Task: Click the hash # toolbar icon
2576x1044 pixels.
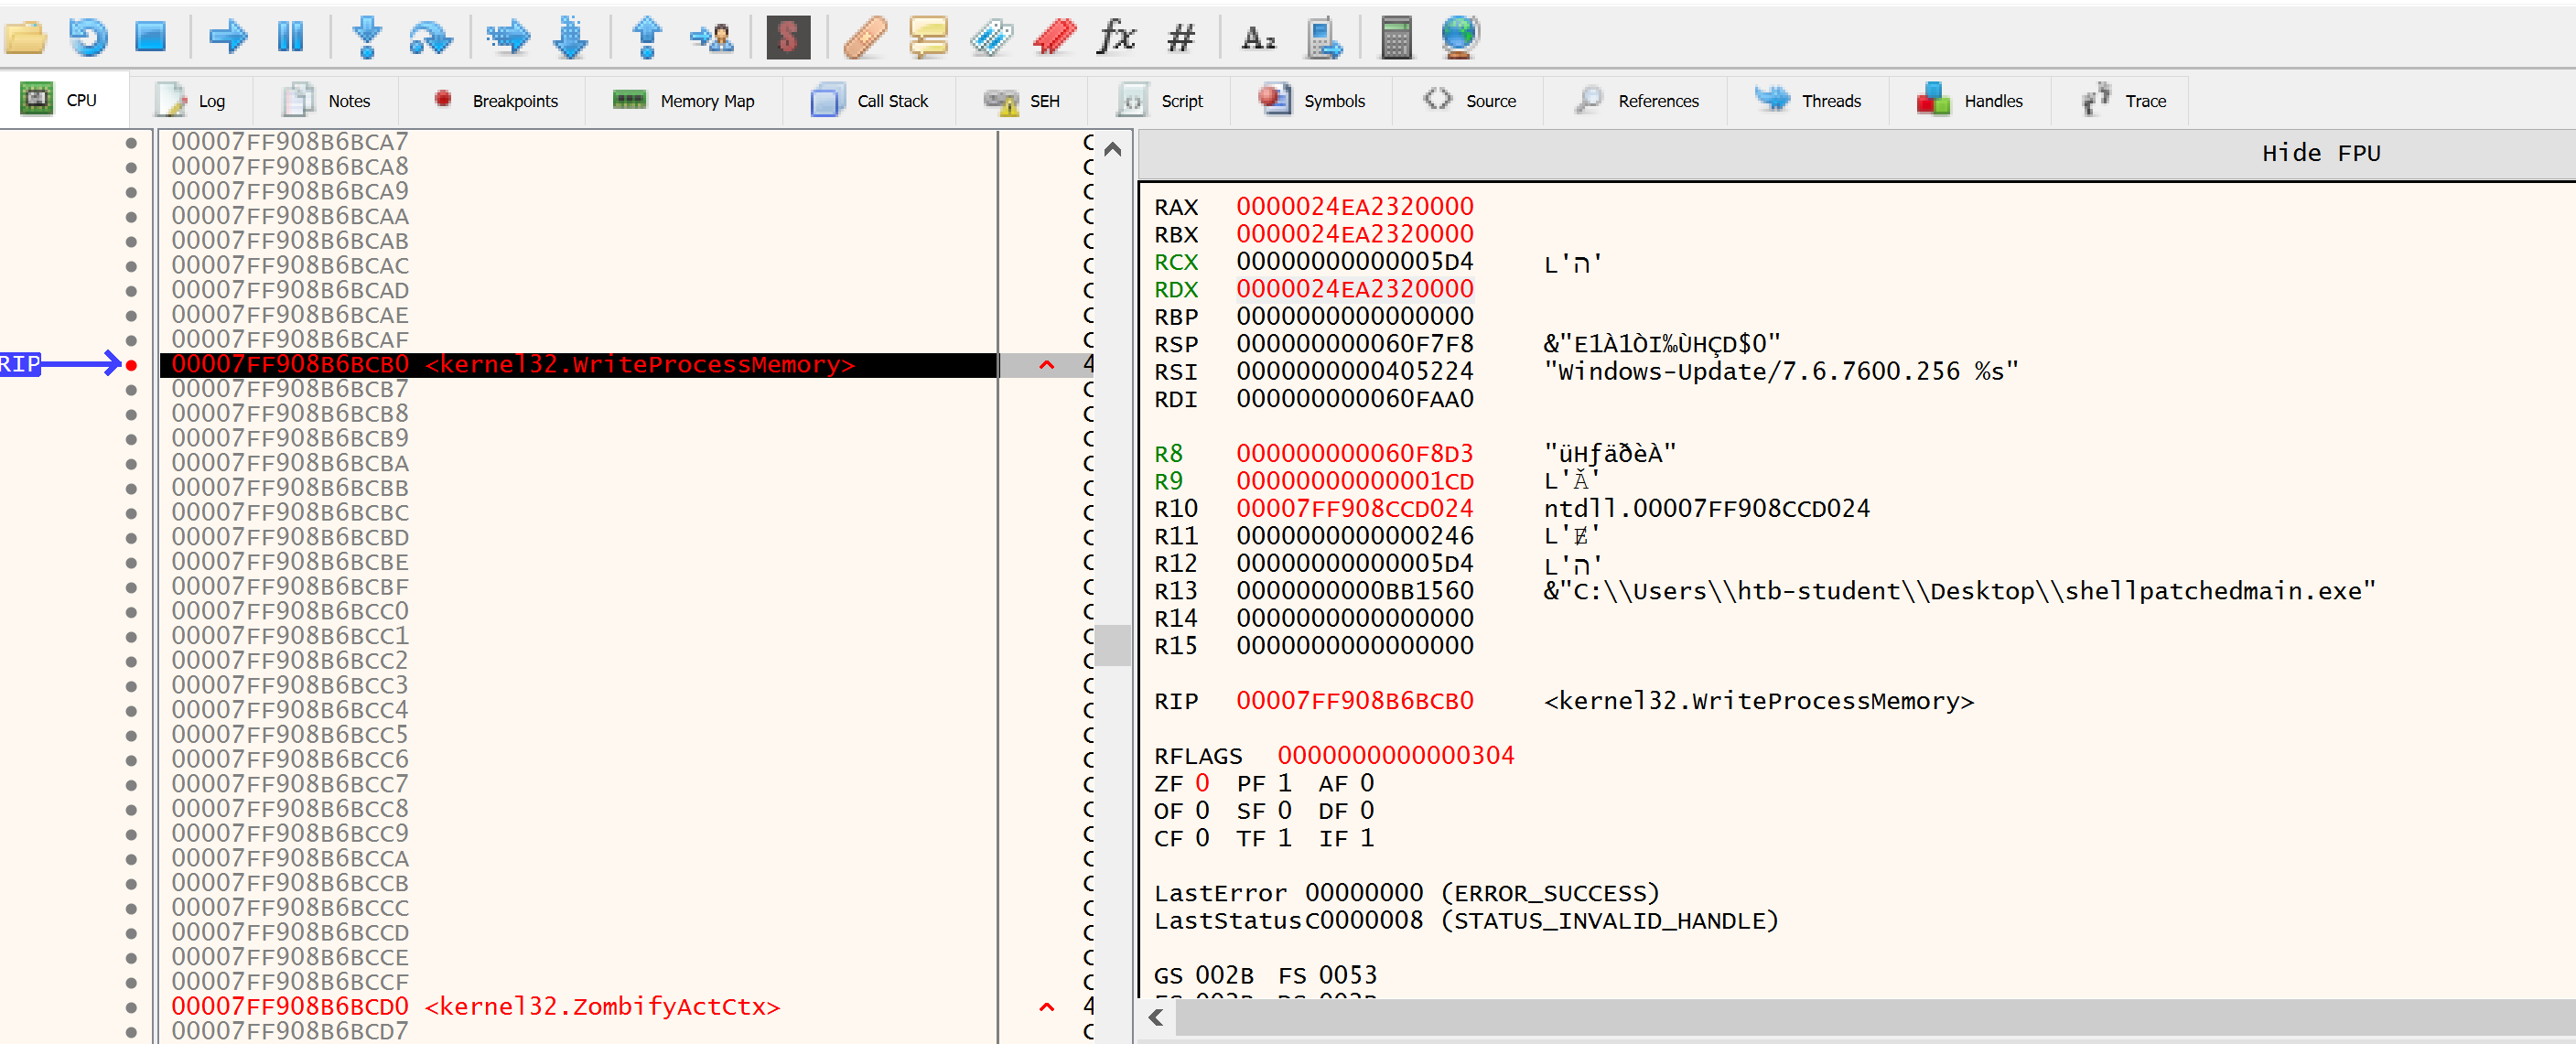Action: pyautogui.click(x=1181, y=38)
